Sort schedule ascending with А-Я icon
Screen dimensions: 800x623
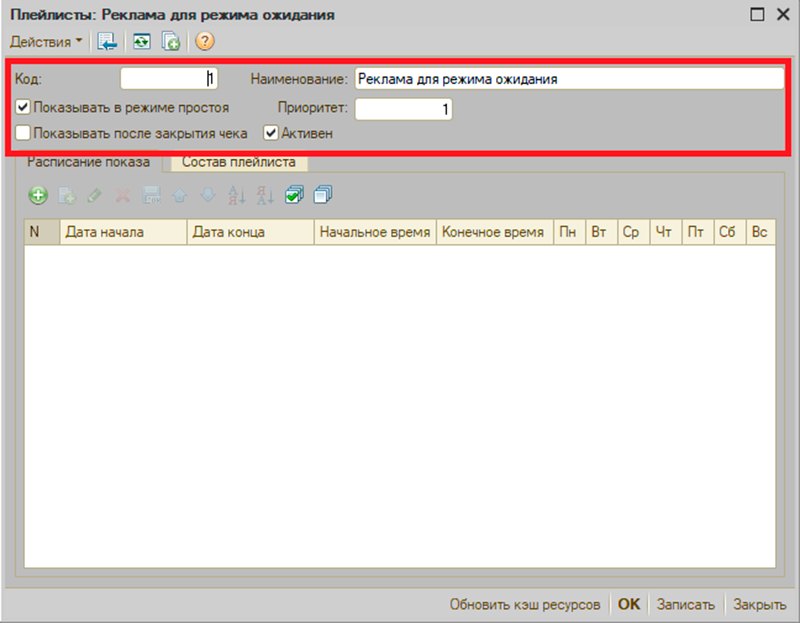coord(237,195)
